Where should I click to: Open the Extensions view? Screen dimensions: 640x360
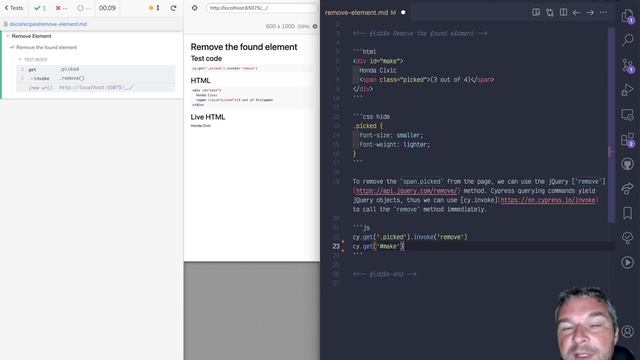pyautogui.click(x=628, y=140)
